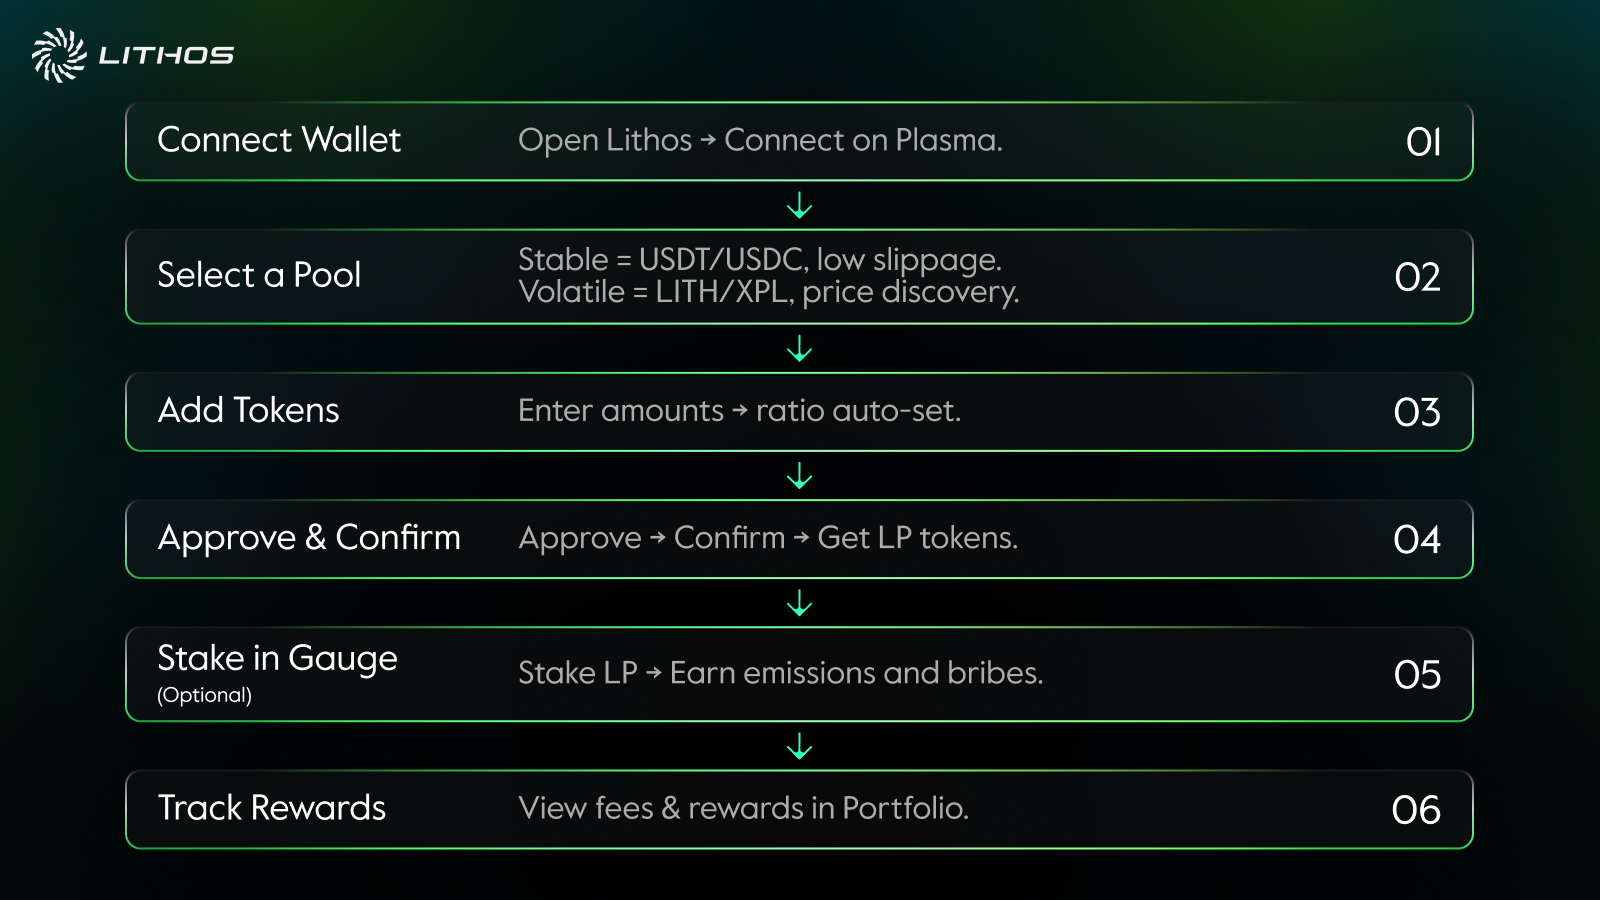Click the down arrow below Add Tokens

[799, 476]
